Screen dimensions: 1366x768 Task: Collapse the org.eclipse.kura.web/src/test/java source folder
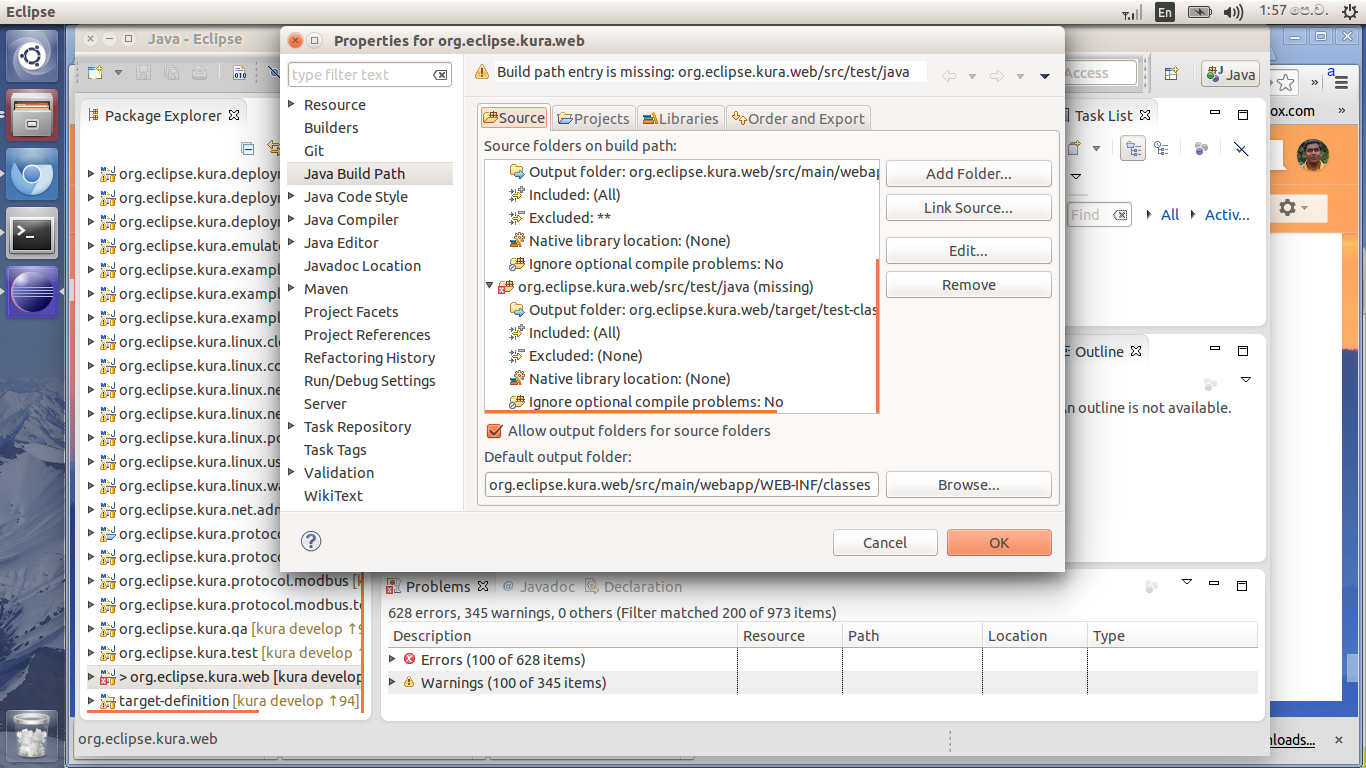490,286
